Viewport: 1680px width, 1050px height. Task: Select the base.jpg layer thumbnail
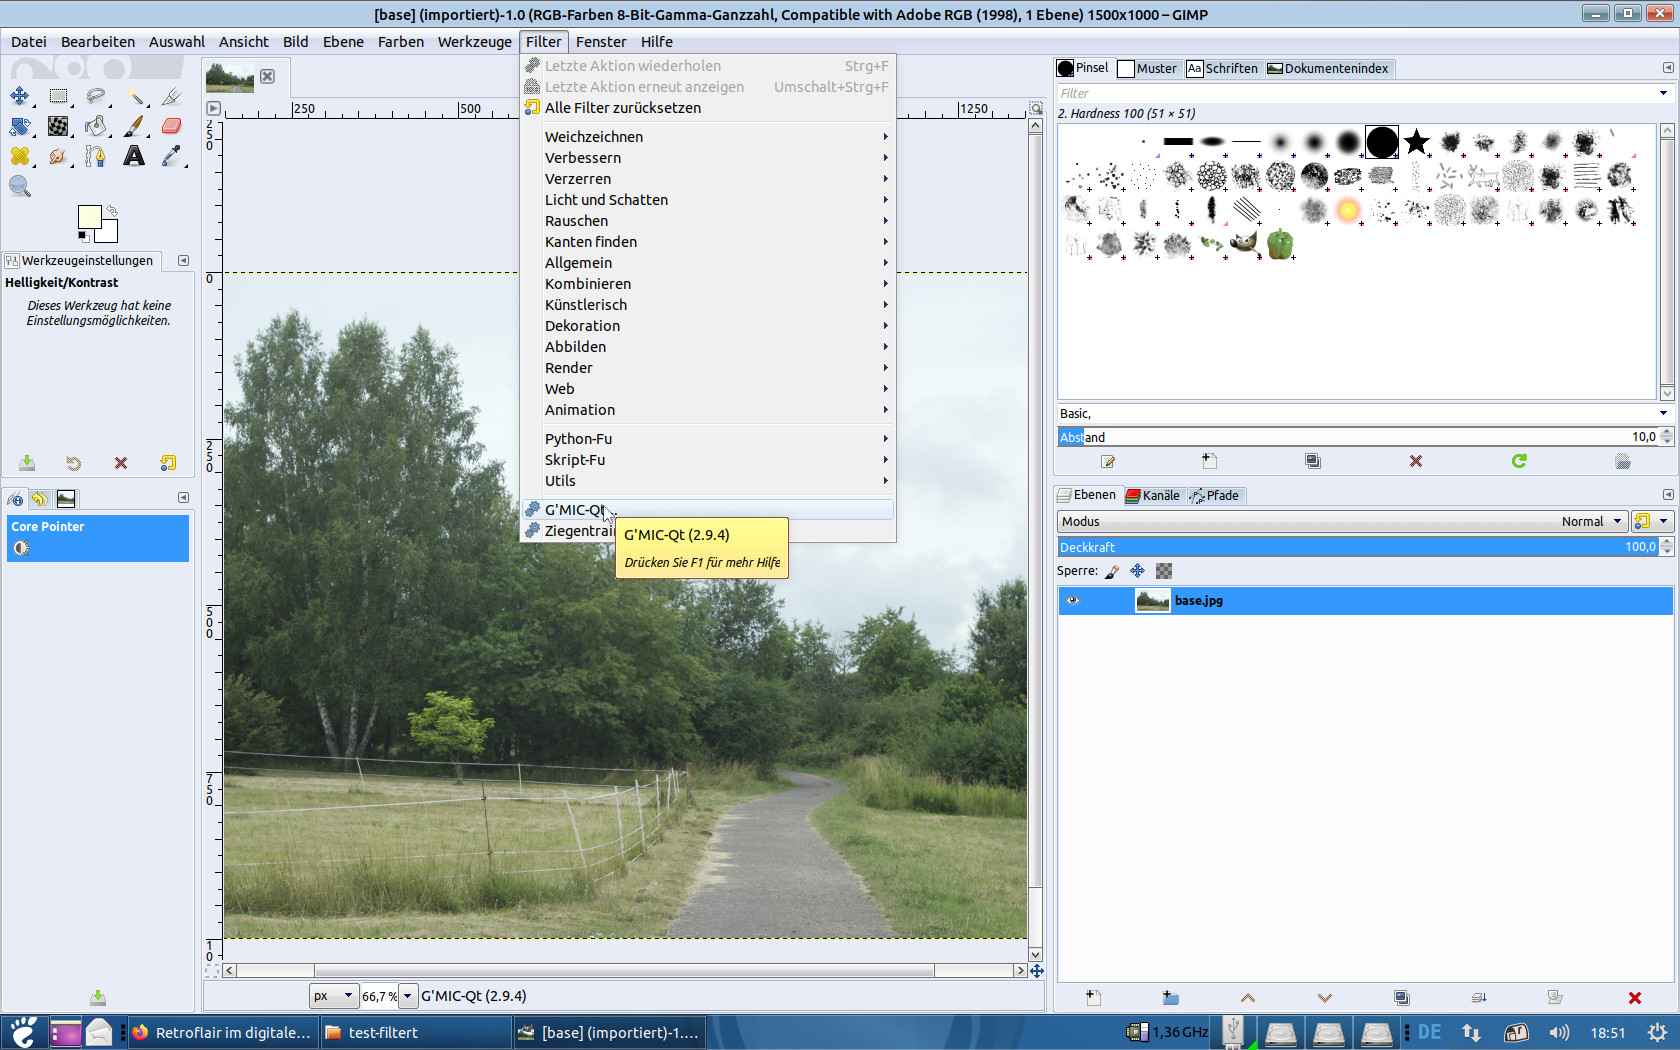click(1153, 600)
